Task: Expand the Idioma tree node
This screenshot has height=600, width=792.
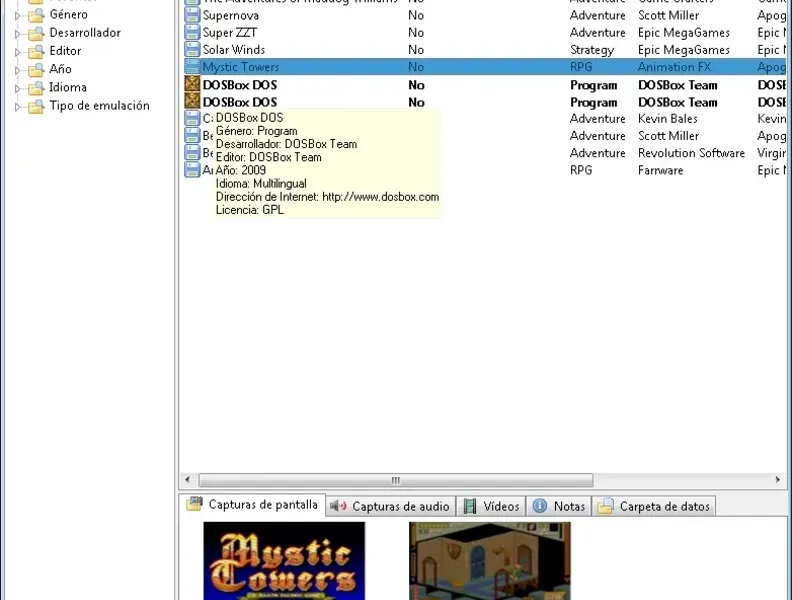Action: point(17,88)
